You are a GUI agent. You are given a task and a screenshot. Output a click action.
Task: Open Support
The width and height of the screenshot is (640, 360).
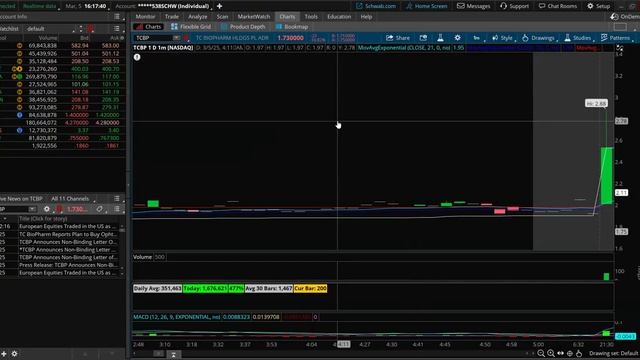[x=514, y=6]
